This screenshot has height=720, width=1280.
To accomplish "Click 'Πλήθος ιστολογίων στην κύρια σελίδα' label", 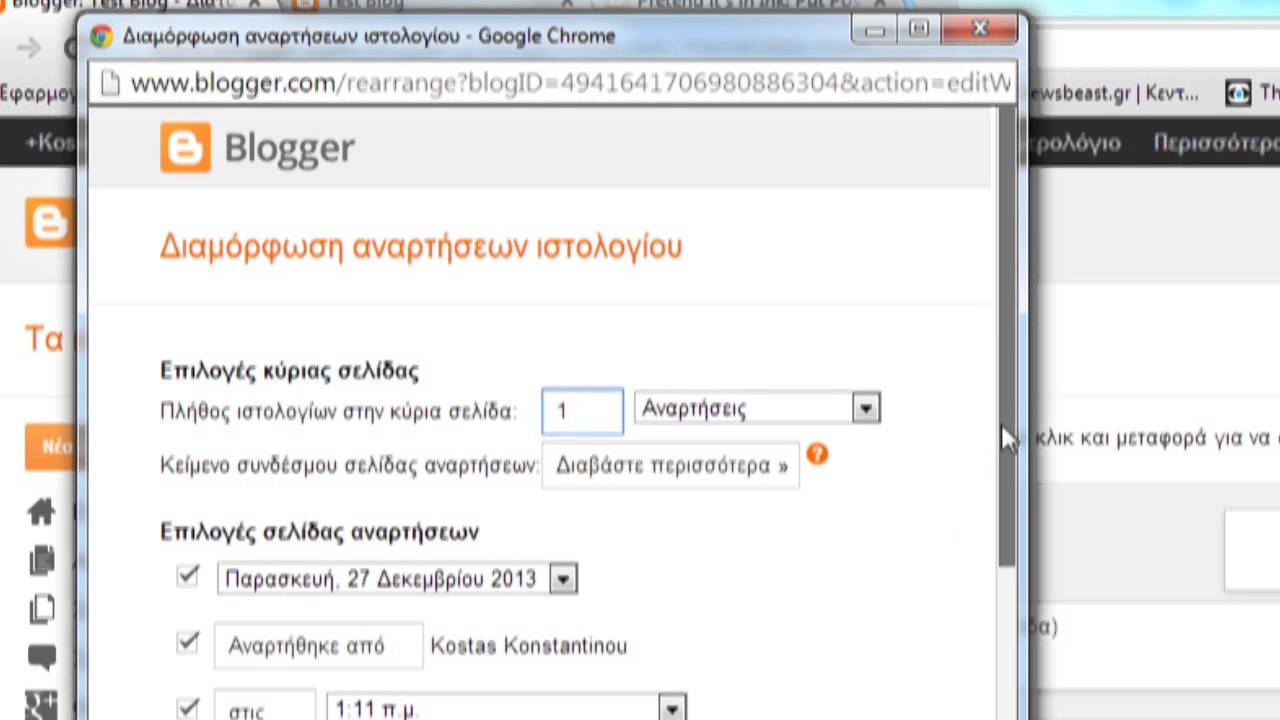I will click(338, 411).
